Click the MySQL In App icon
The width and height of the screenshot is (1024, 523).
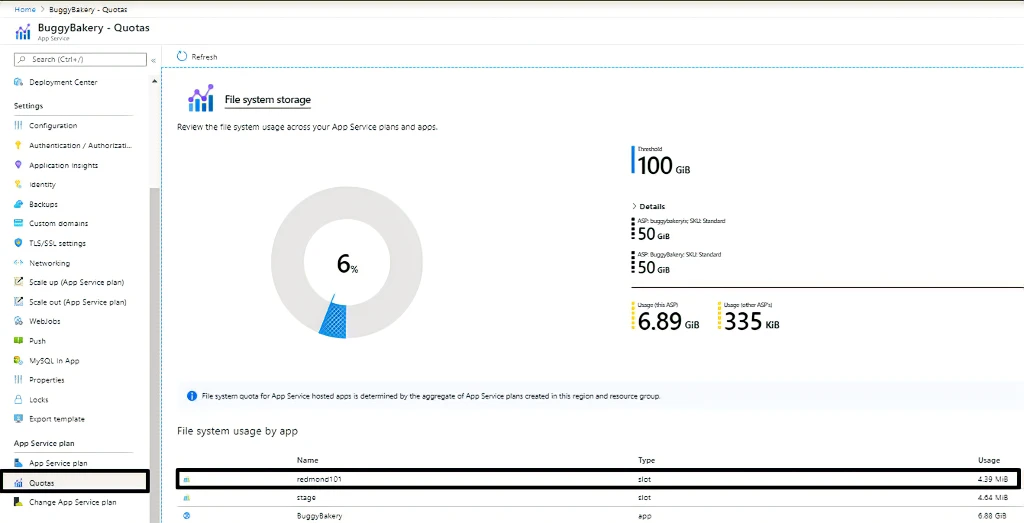click(18, 360)
